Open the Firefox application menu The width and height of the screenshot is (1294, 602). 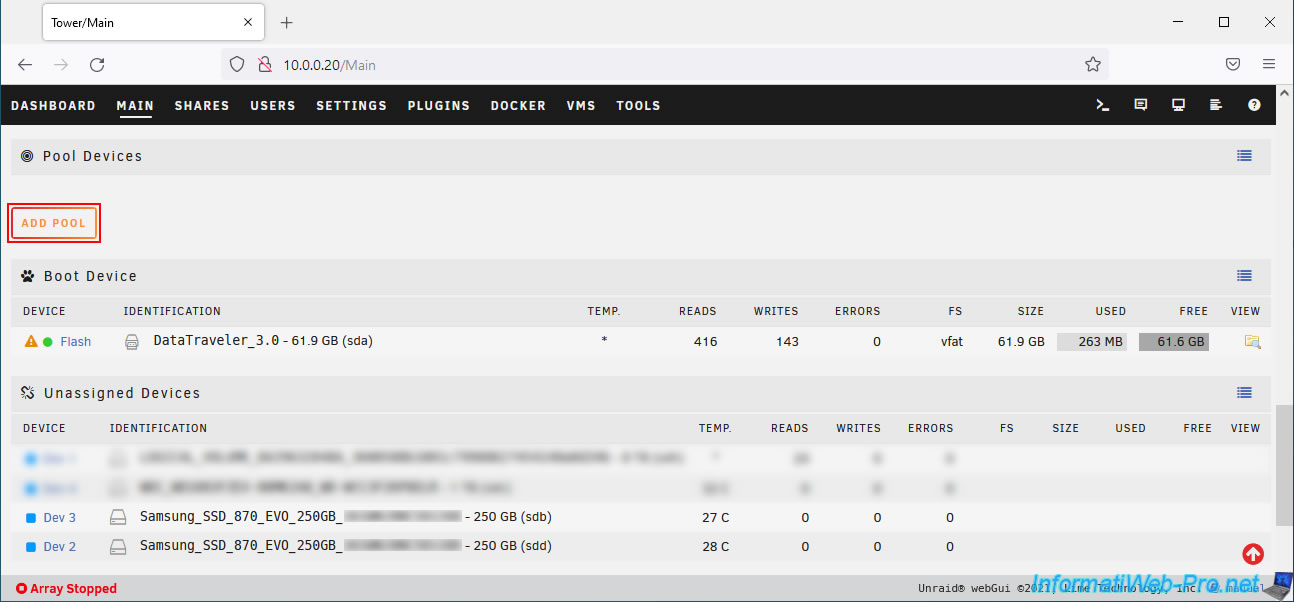click(x=1269, y=64)
